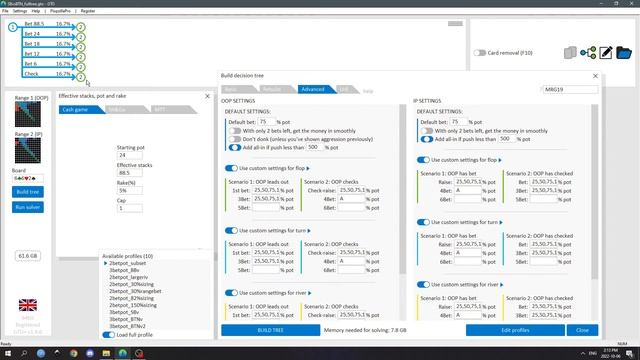Click the Rake(%) input field
The width and height of the screenshot is (640, 360).
[130, 191]
